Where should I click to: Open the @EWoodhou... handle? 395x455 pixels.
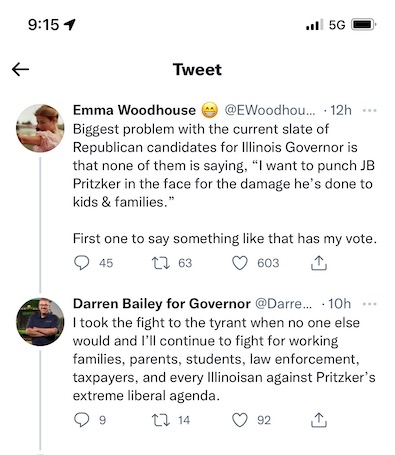point(269,110)
